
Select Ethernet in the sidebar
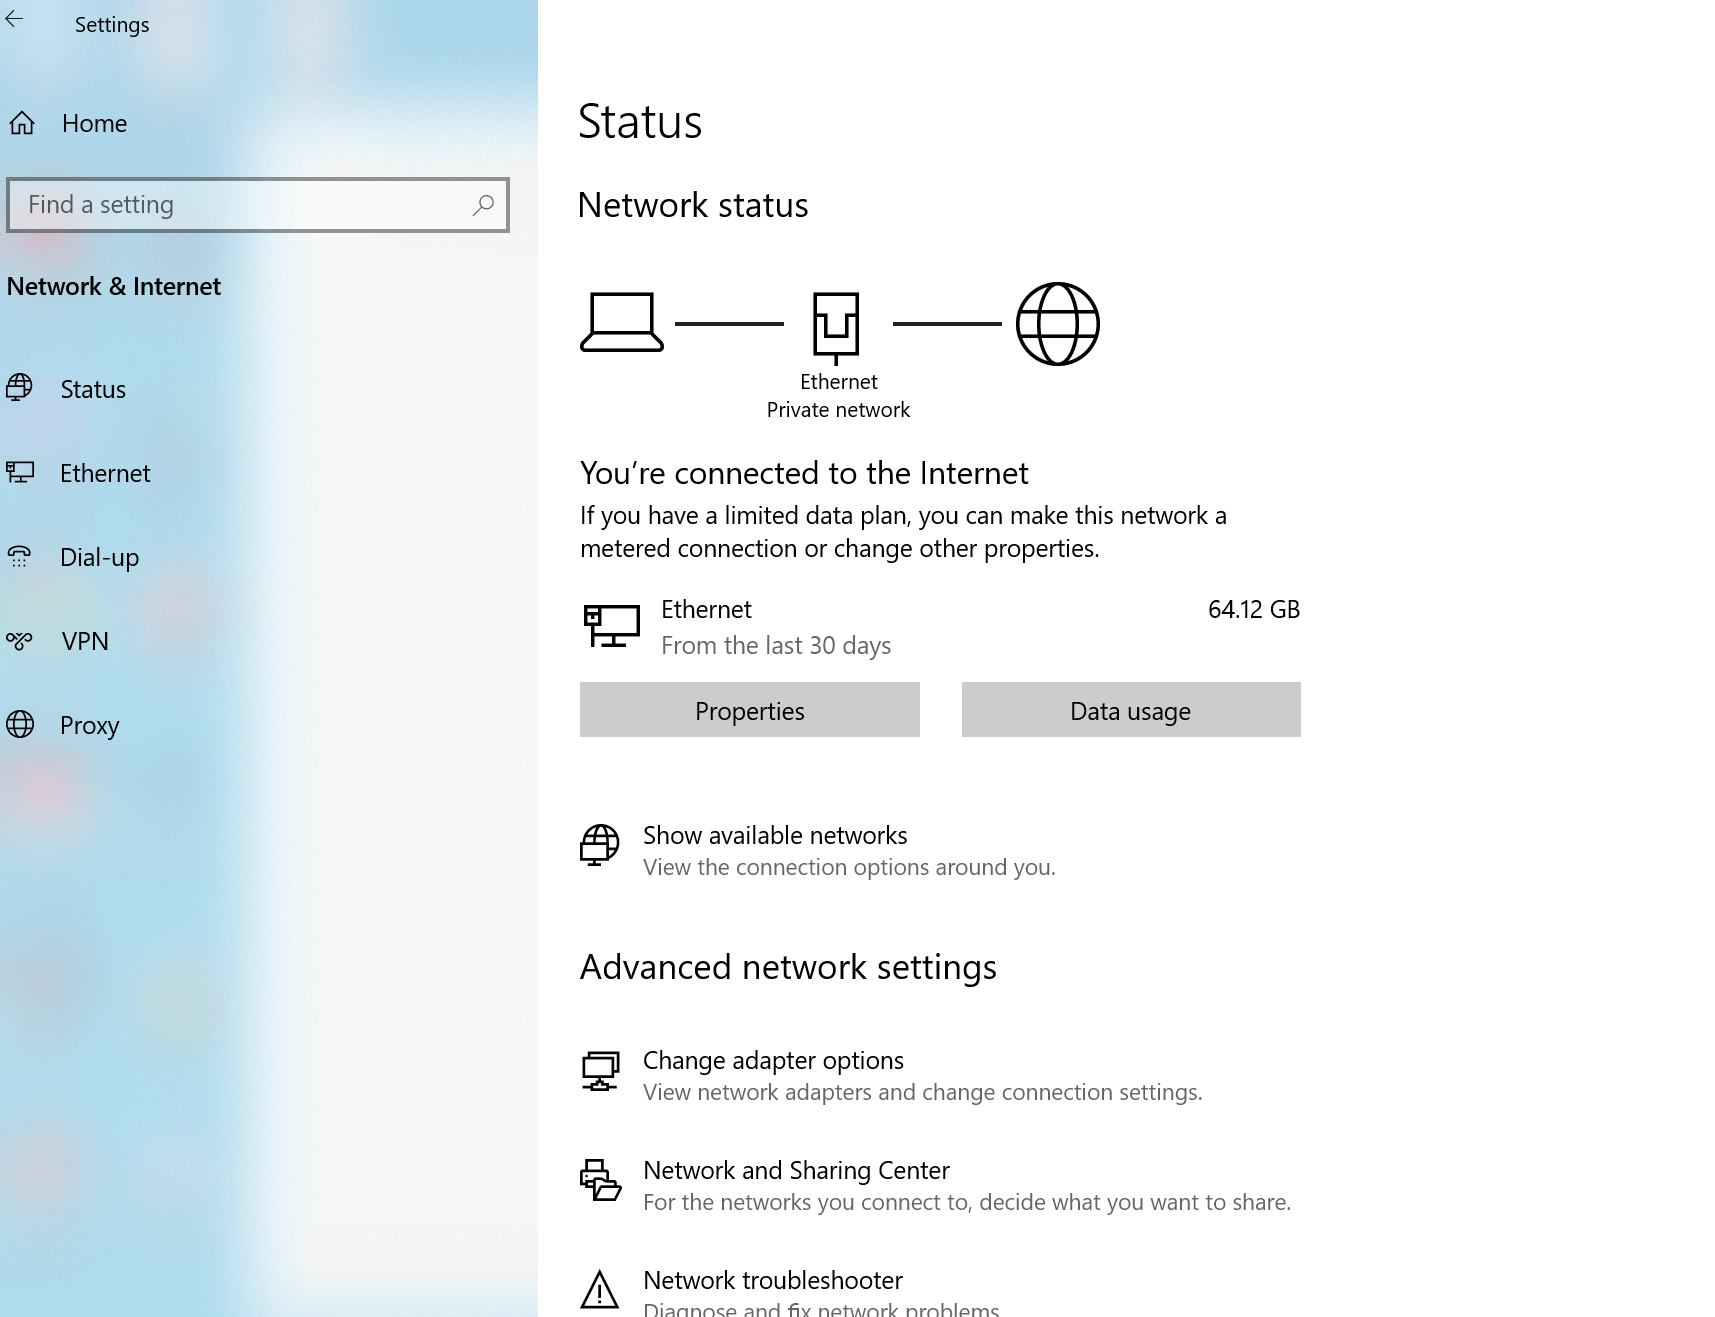(105, 473)
